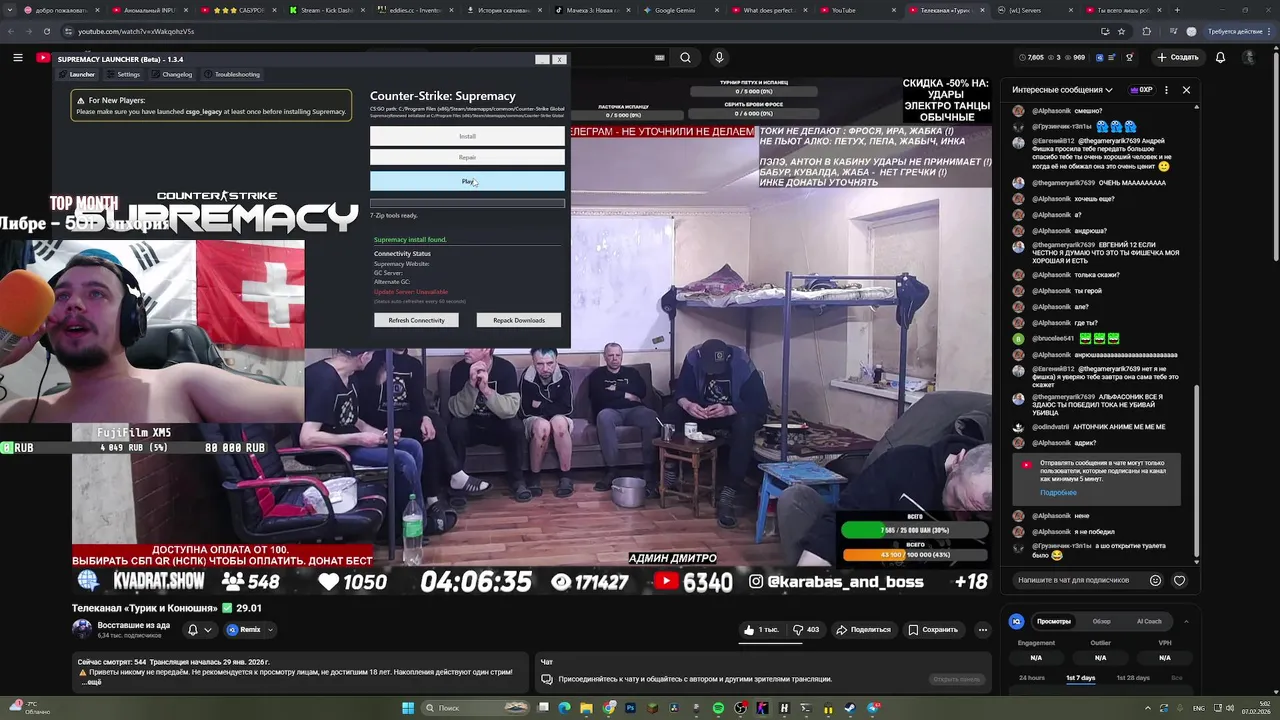Open the YouTube guide hamburger menu
The height and width of the screenshot is (720, 1280).
click(x=17, y=58)
